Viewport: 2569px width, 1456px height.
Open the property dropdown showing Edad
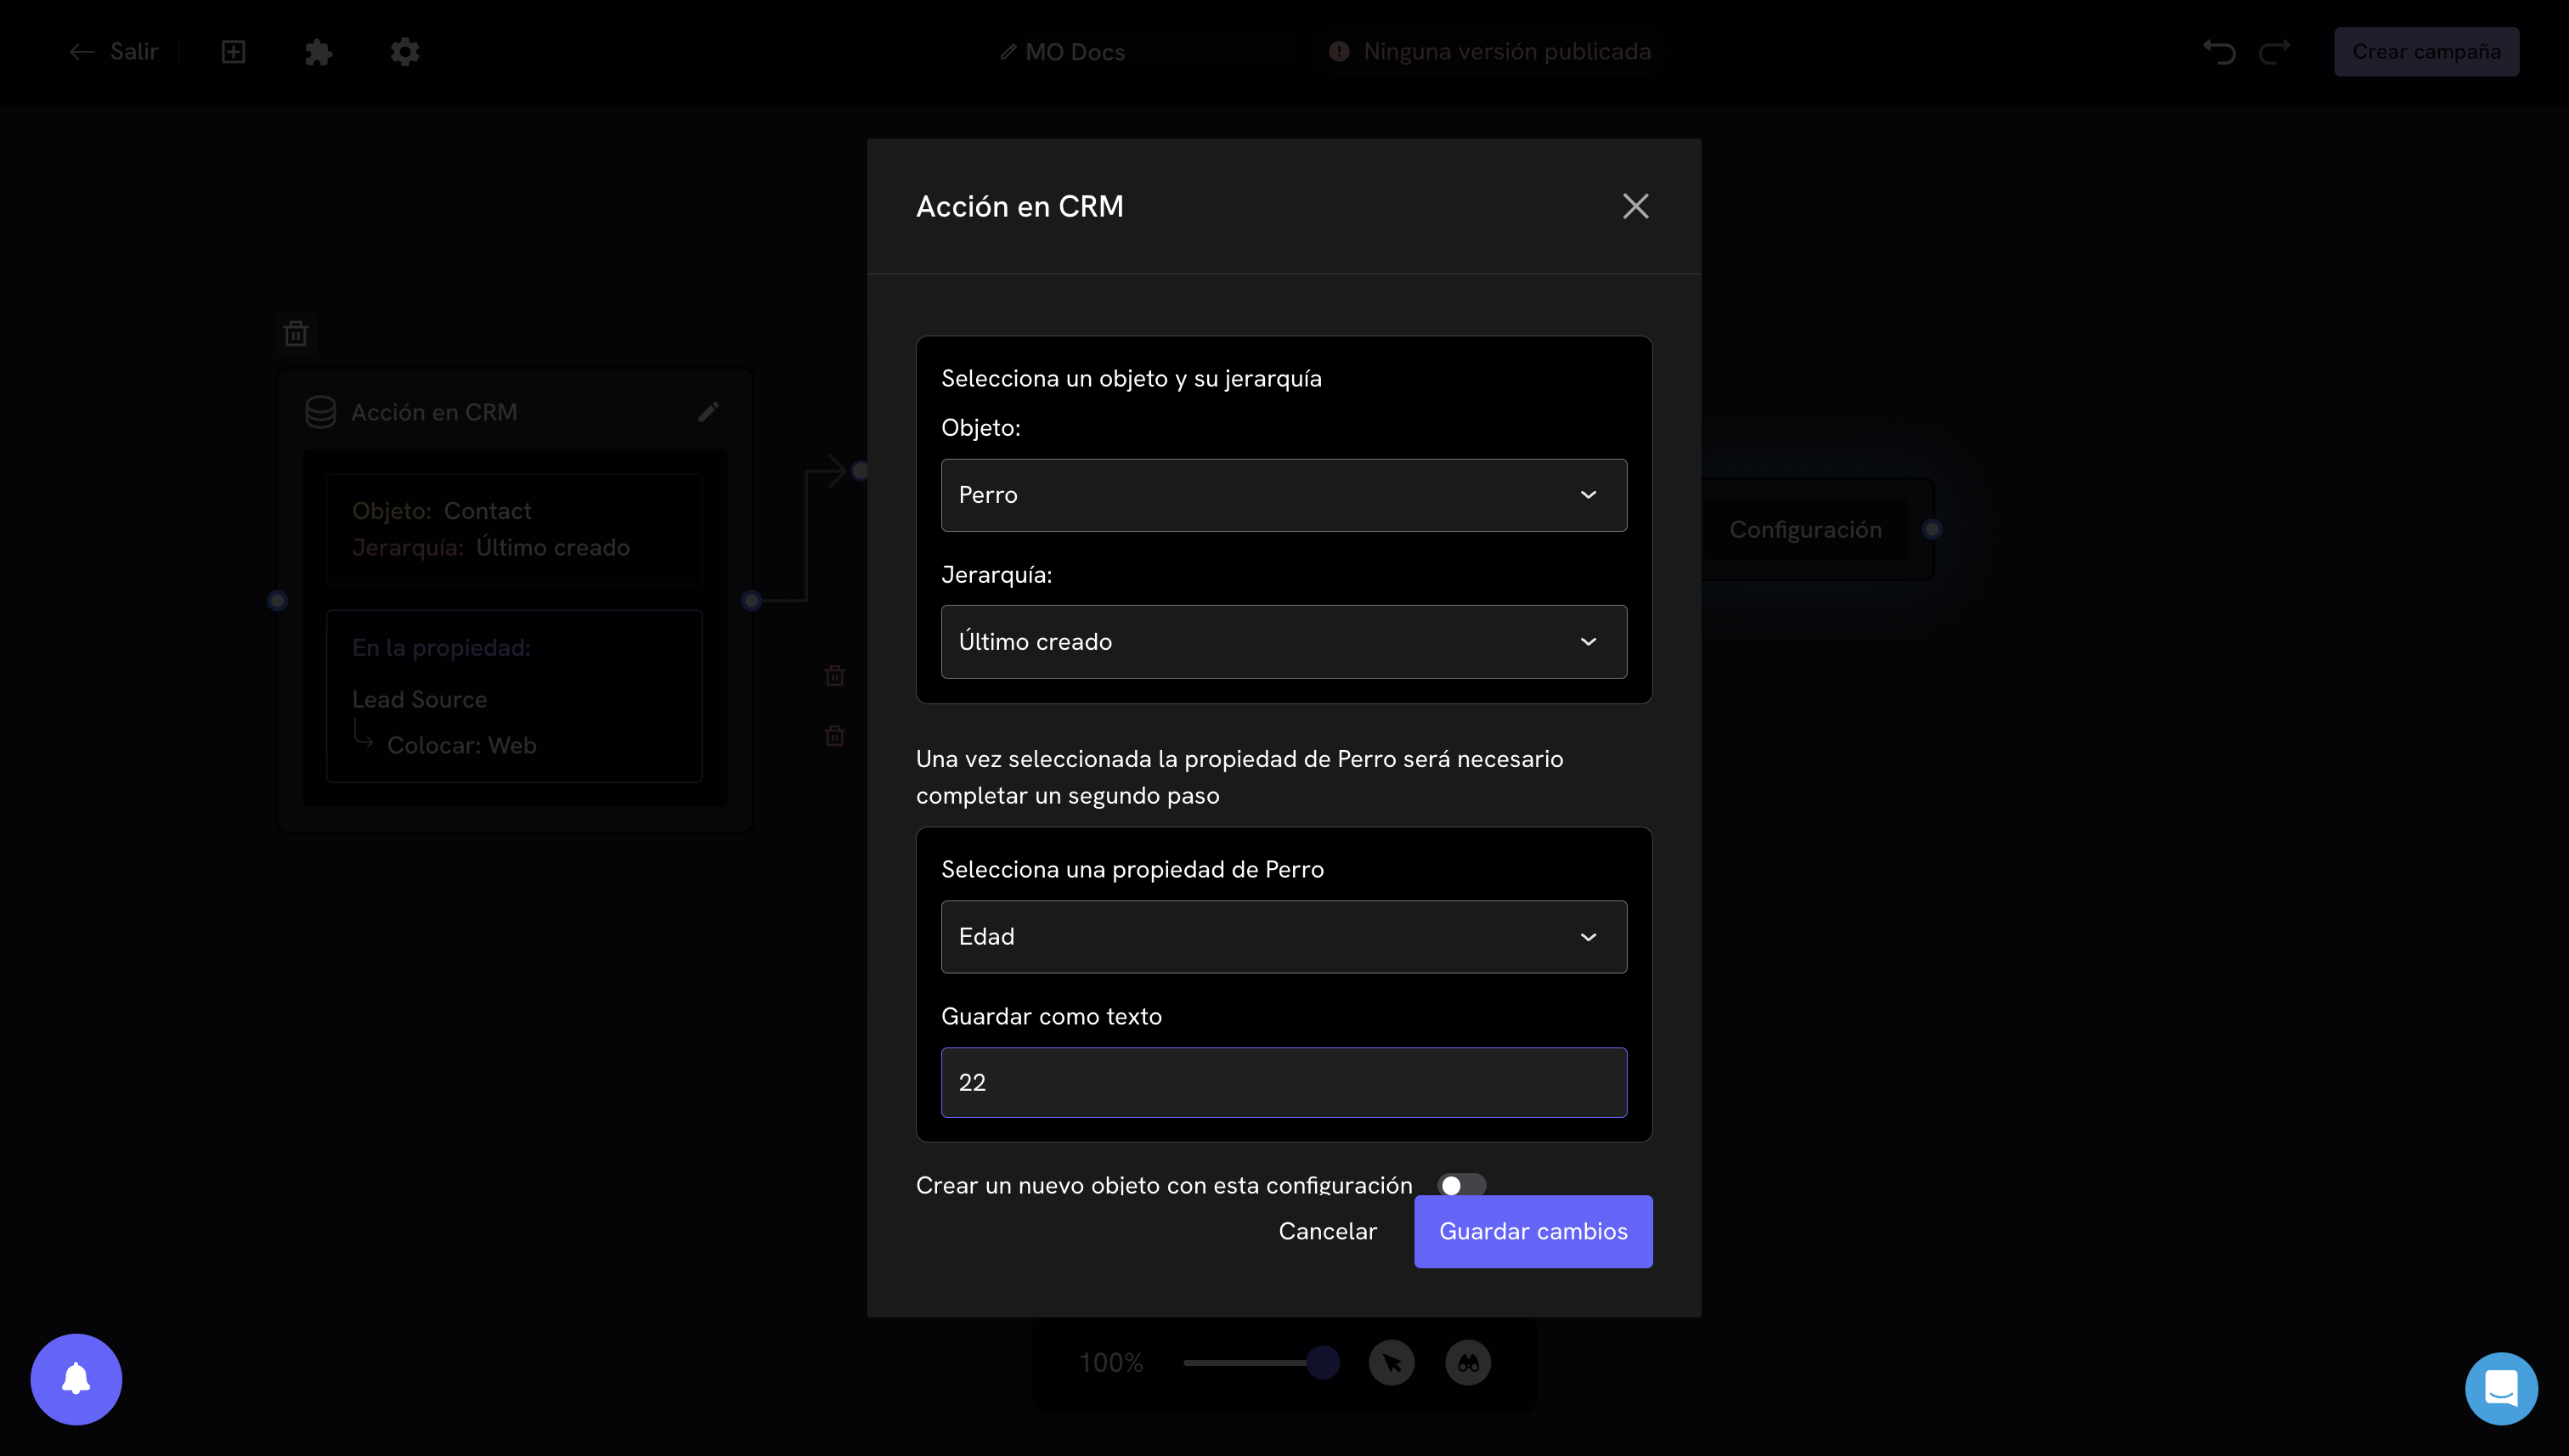point(1284,937)
